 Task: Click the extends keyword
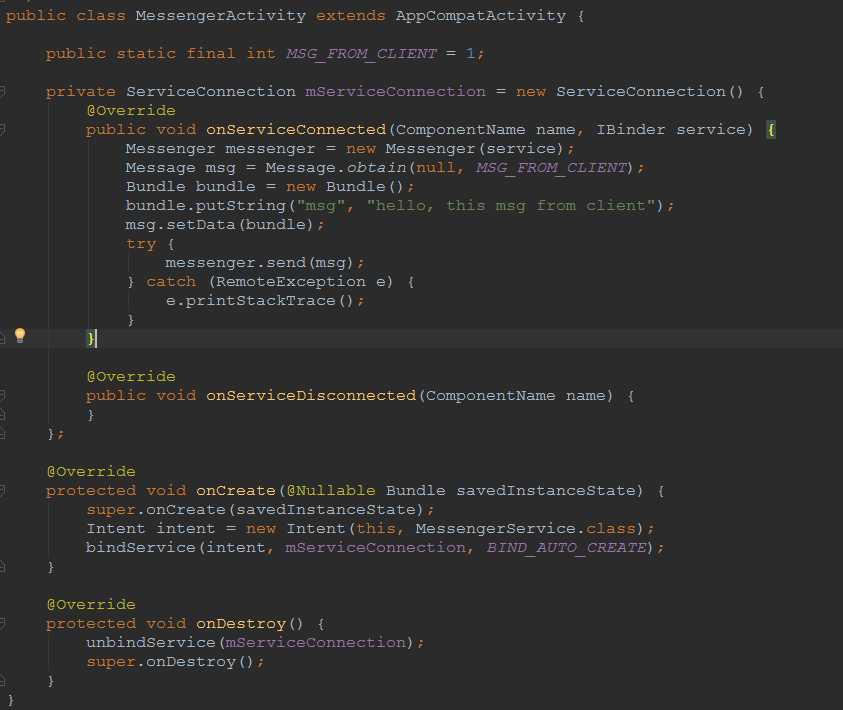tap(351, 16)
